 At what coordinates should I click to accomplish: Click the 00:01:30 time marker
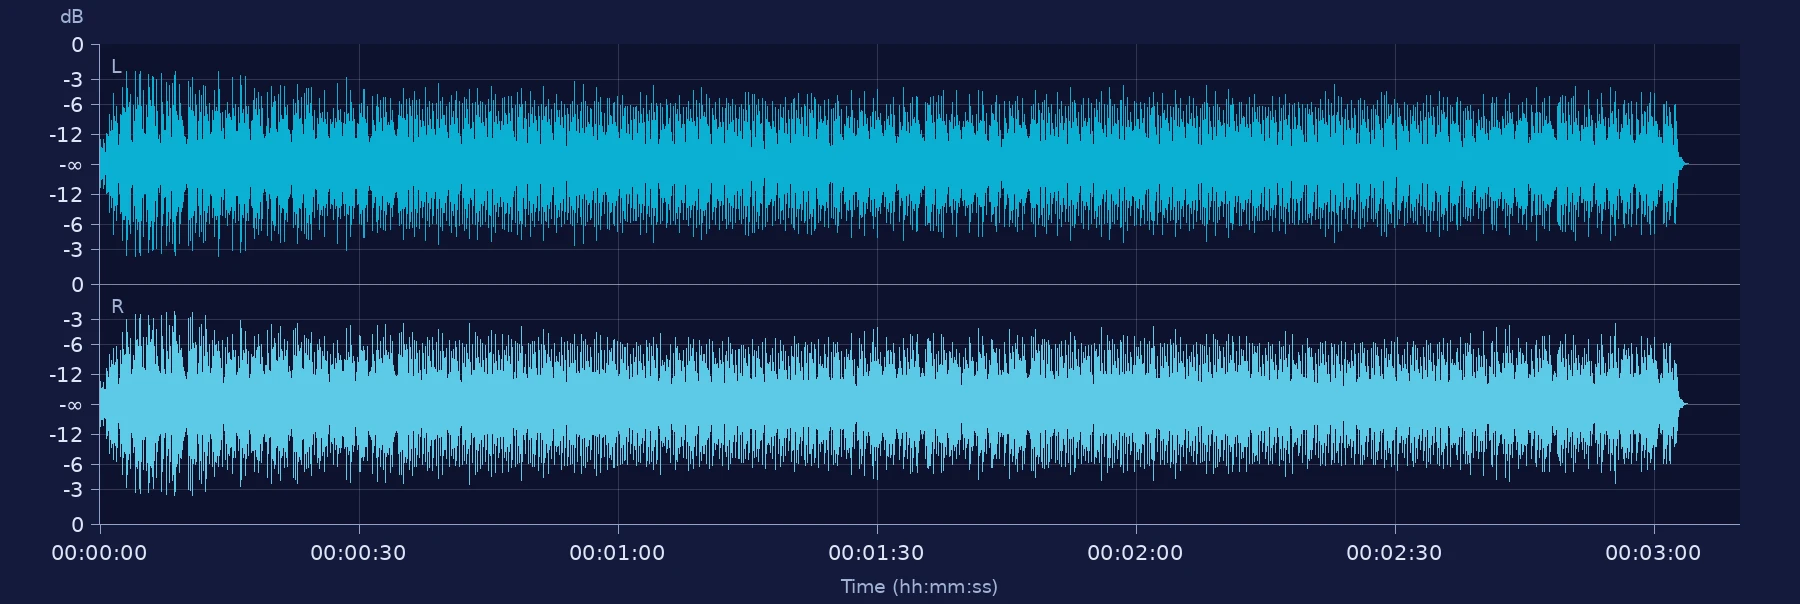(876, 553)
